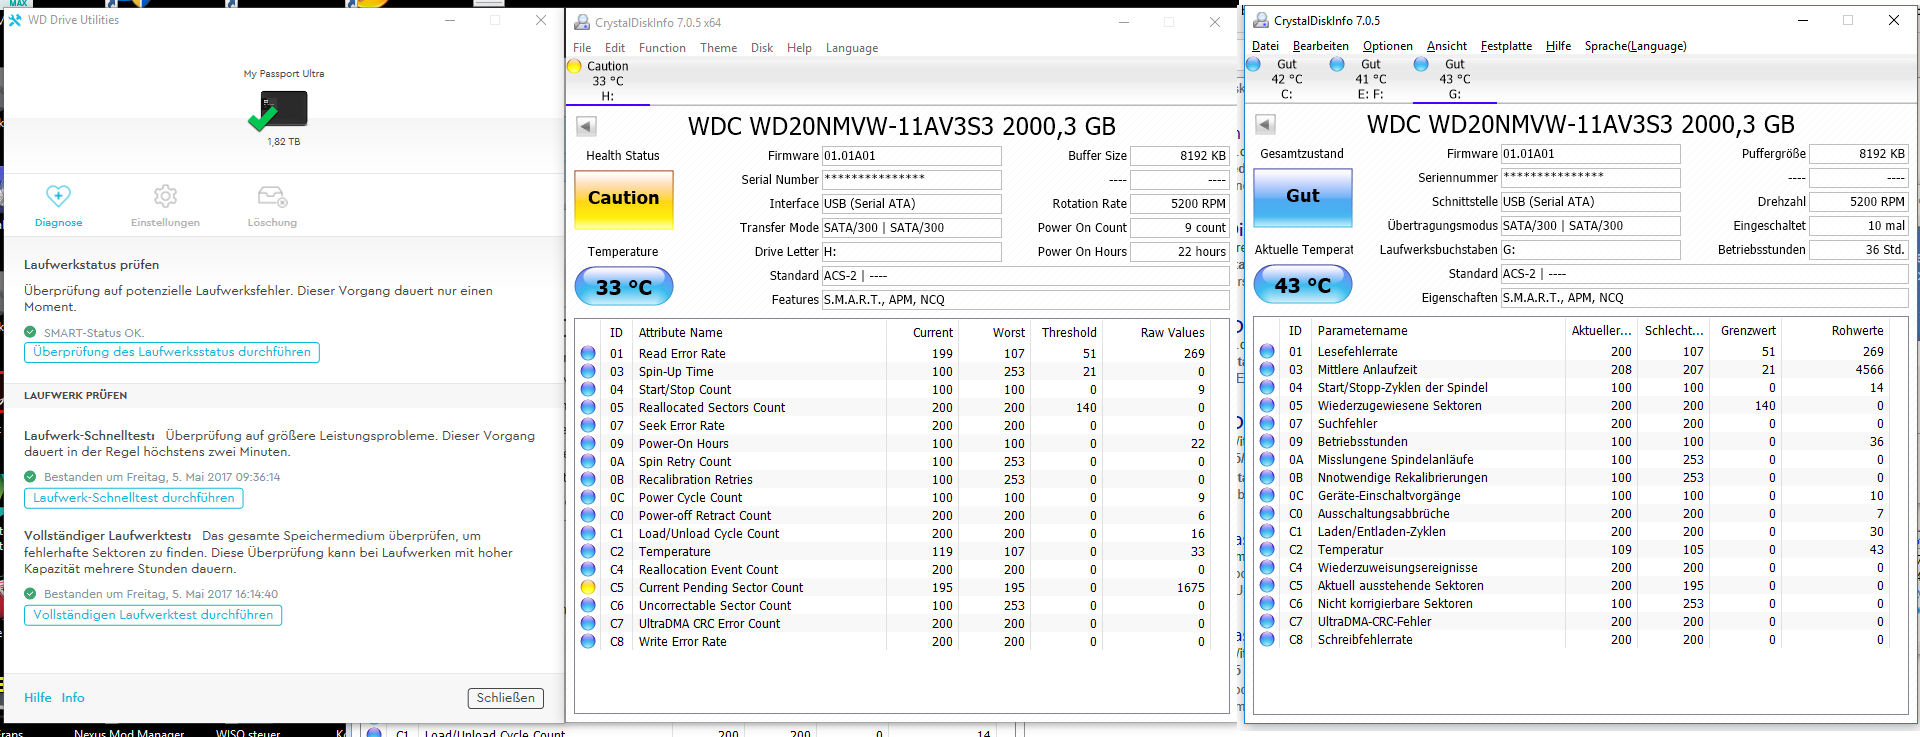Click the Firmware field 01.01A01 in English window
The image size is (1920, 737).
(911, 156)
